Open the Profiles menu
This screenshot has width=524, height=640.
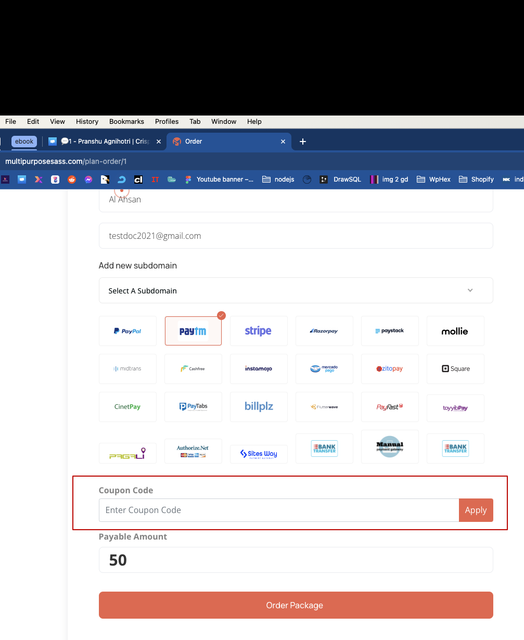pyautogui.click(x=167, y=122)
